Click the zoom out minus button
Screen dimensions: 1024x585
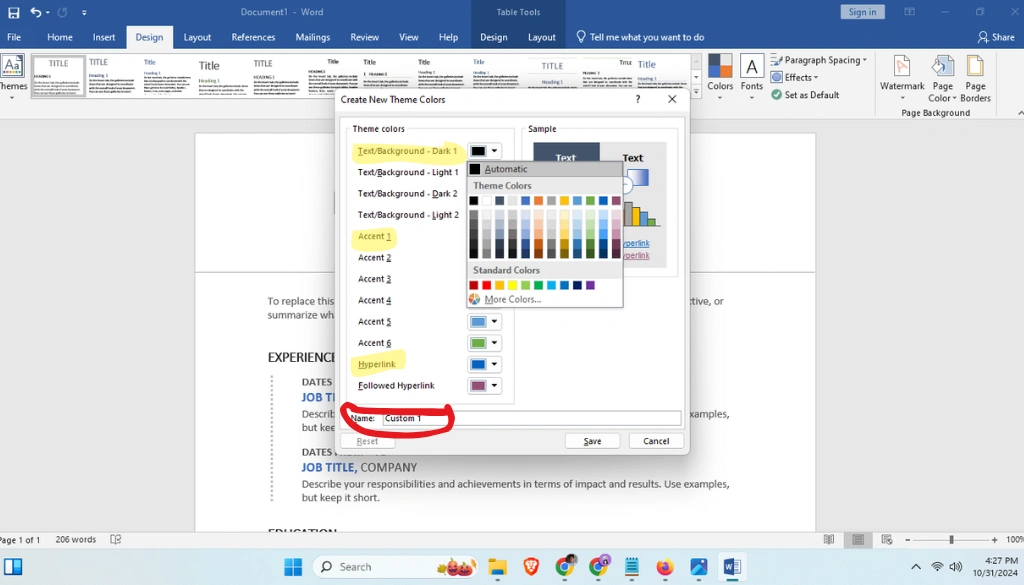point(908,539)
